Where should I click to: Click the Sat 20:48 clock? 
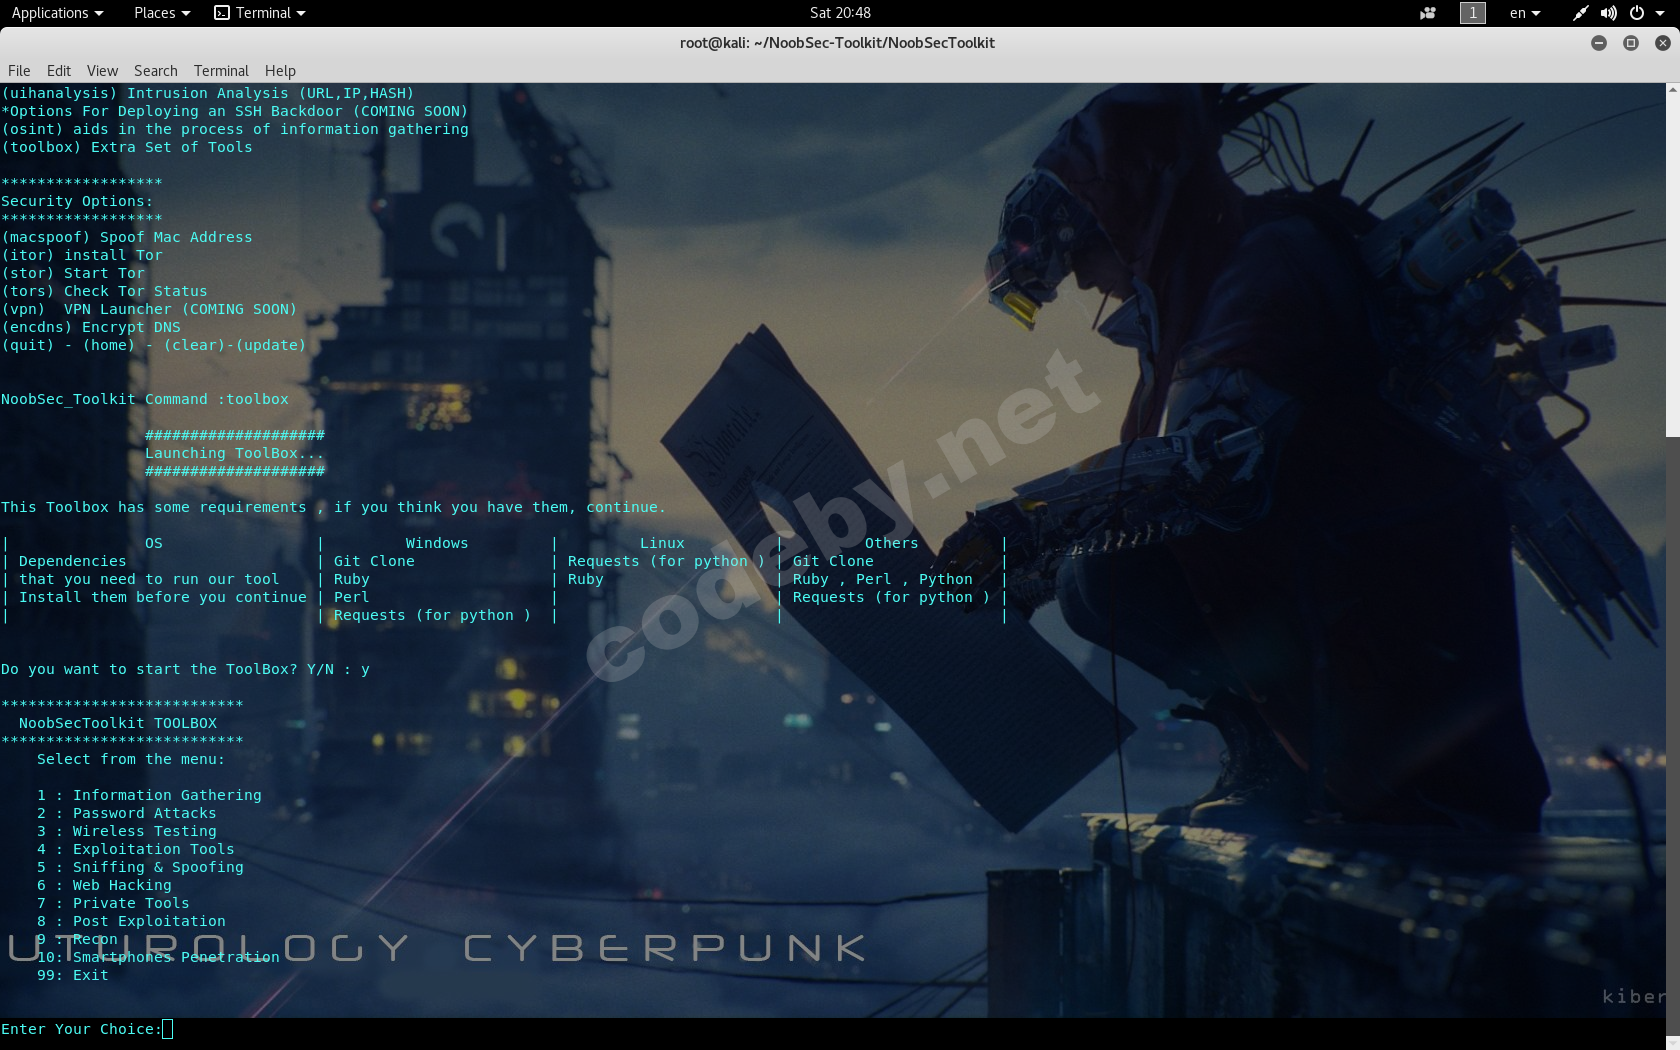click(x=840, y=13)
